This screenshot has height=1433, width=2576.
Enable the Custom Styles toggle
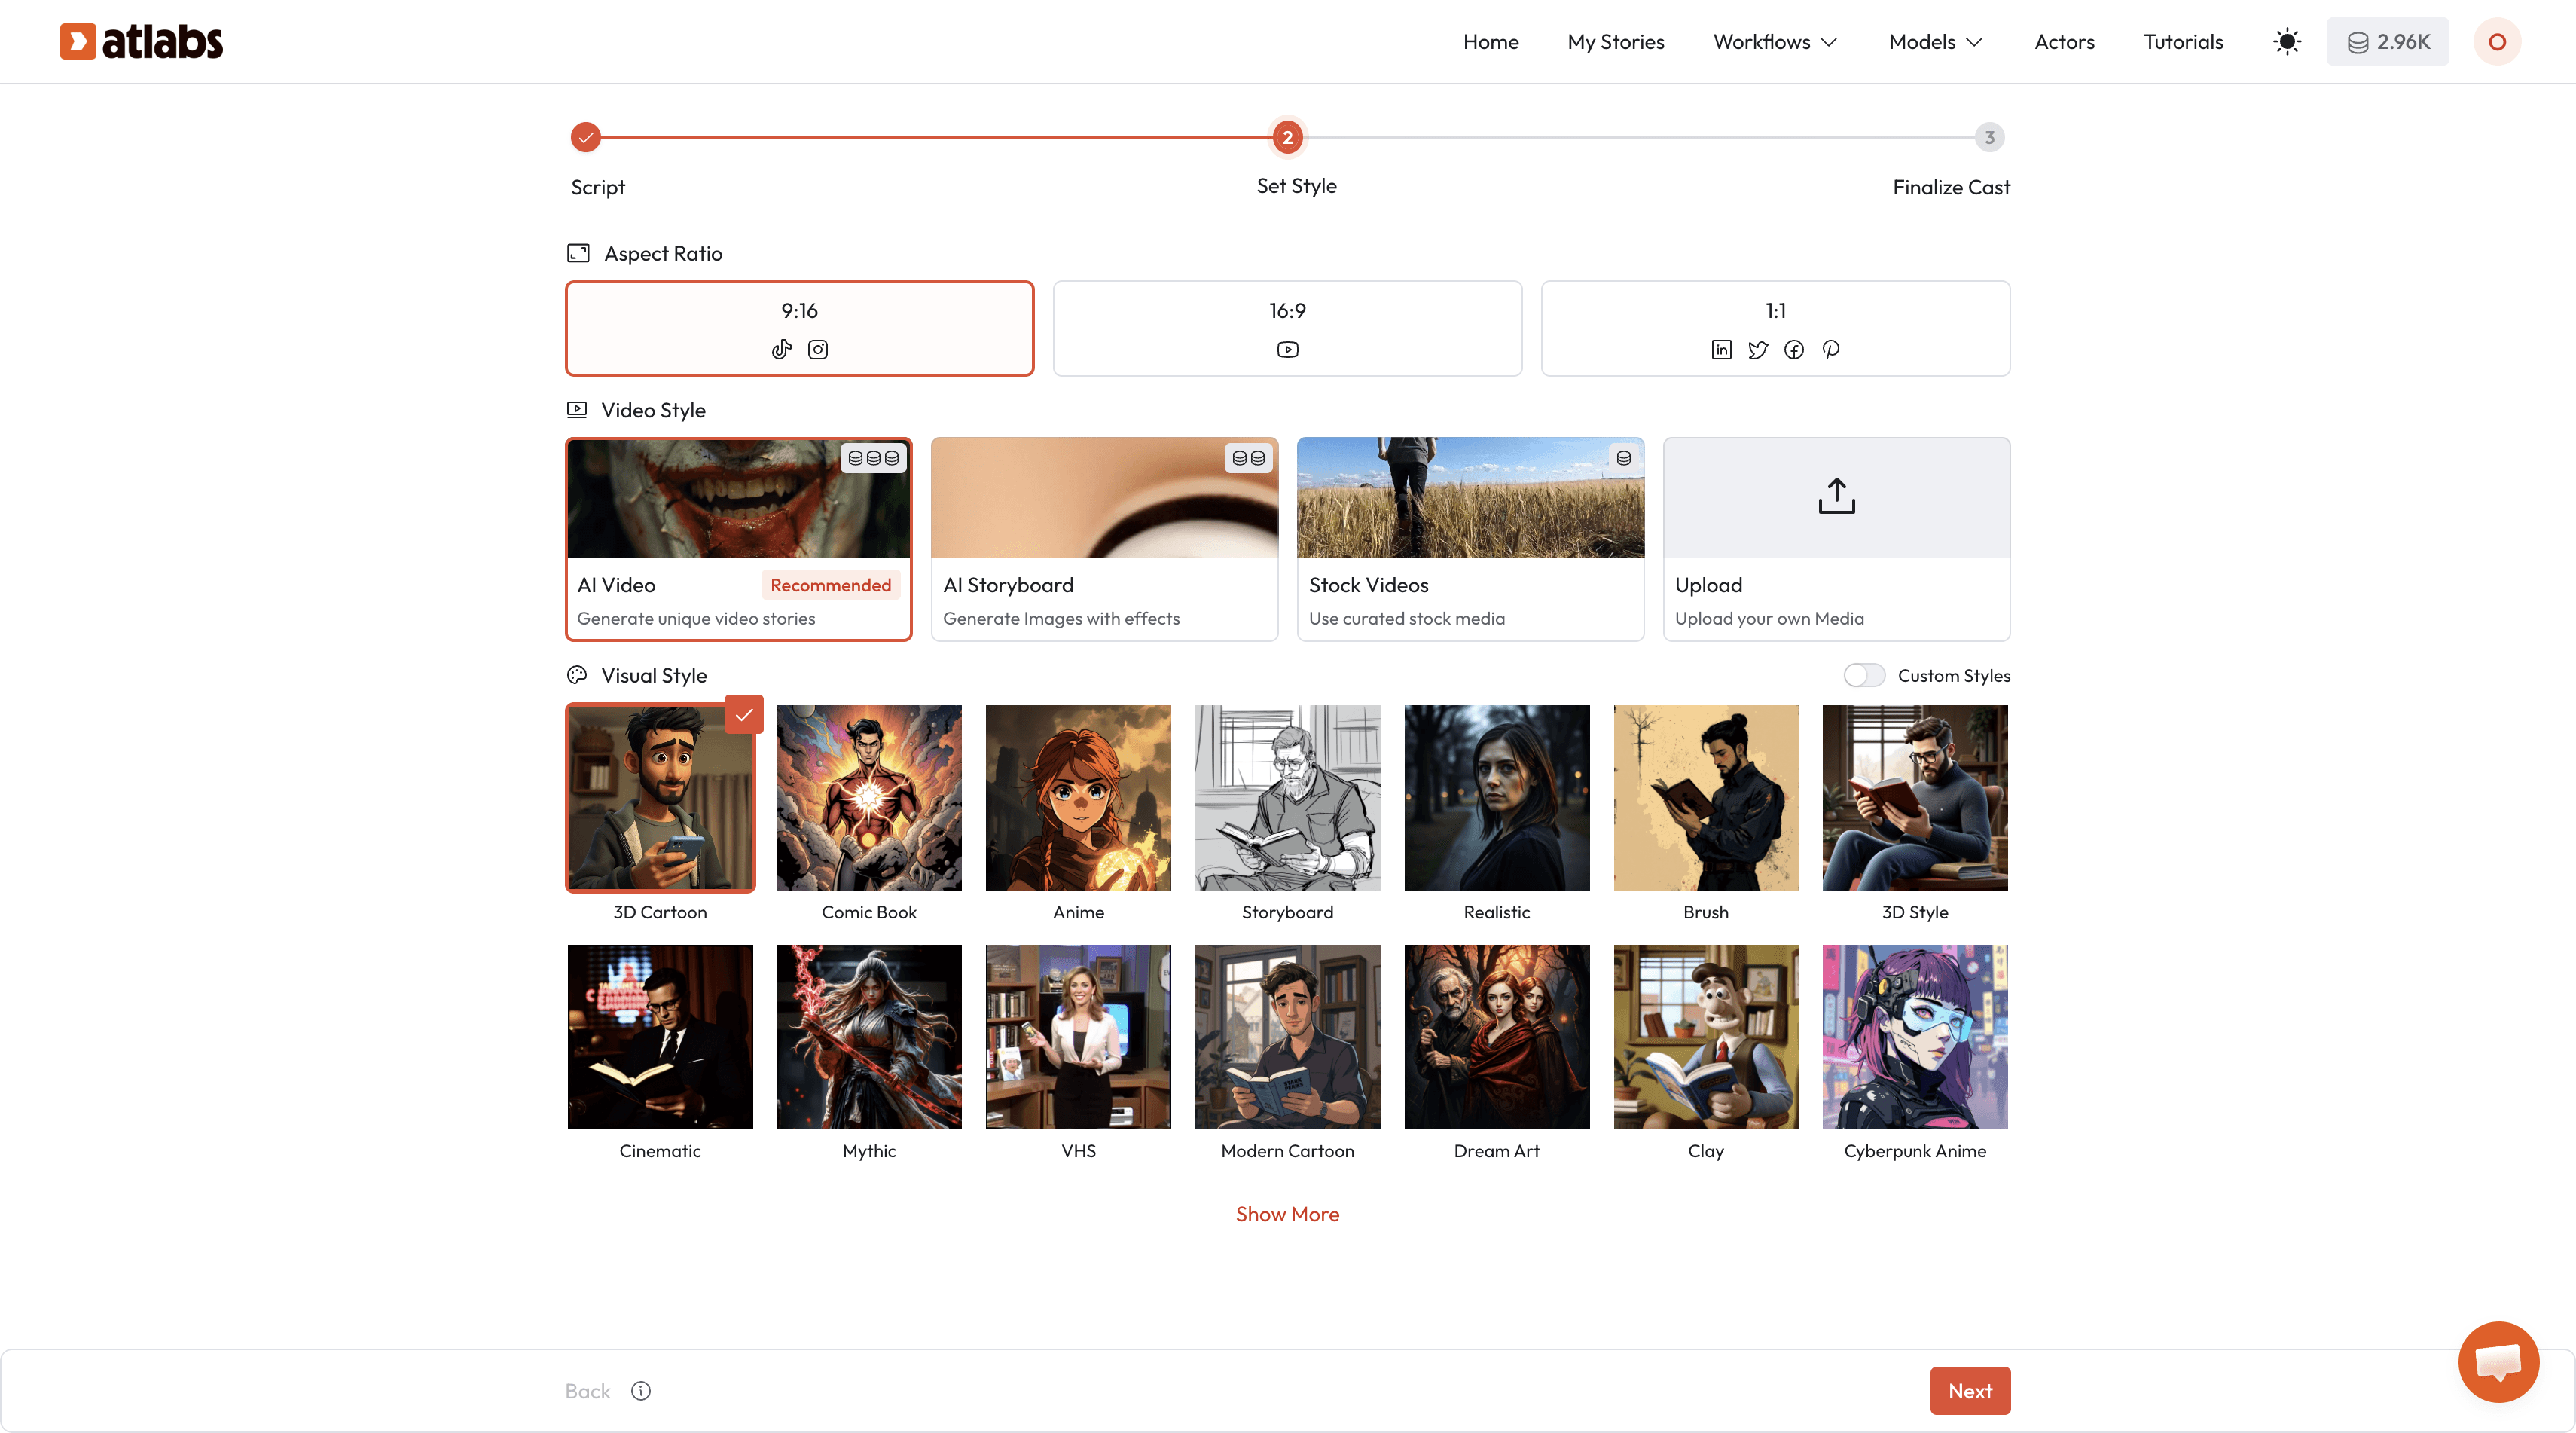(1864, 676)
